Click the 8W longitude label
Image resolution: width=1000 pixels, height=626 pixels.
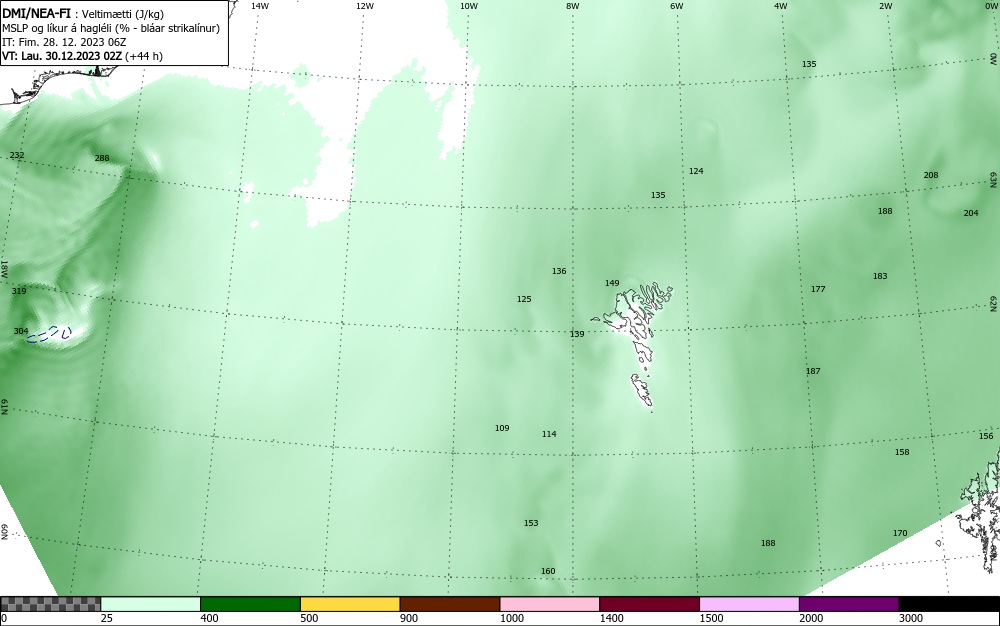click(573, 6)
